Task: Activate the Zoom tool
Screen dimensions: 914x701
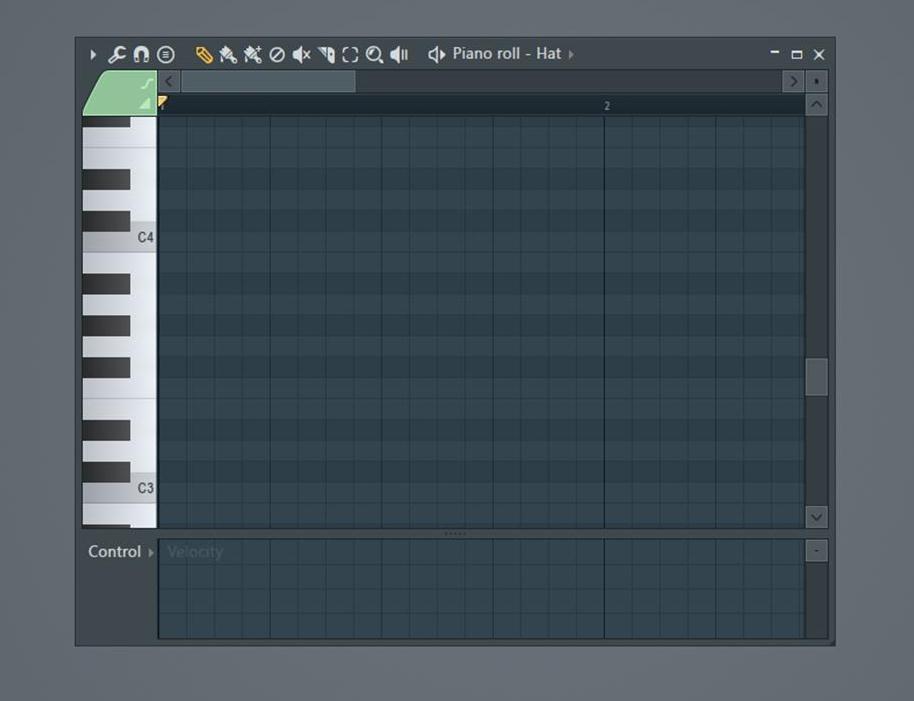Action: 374,55
